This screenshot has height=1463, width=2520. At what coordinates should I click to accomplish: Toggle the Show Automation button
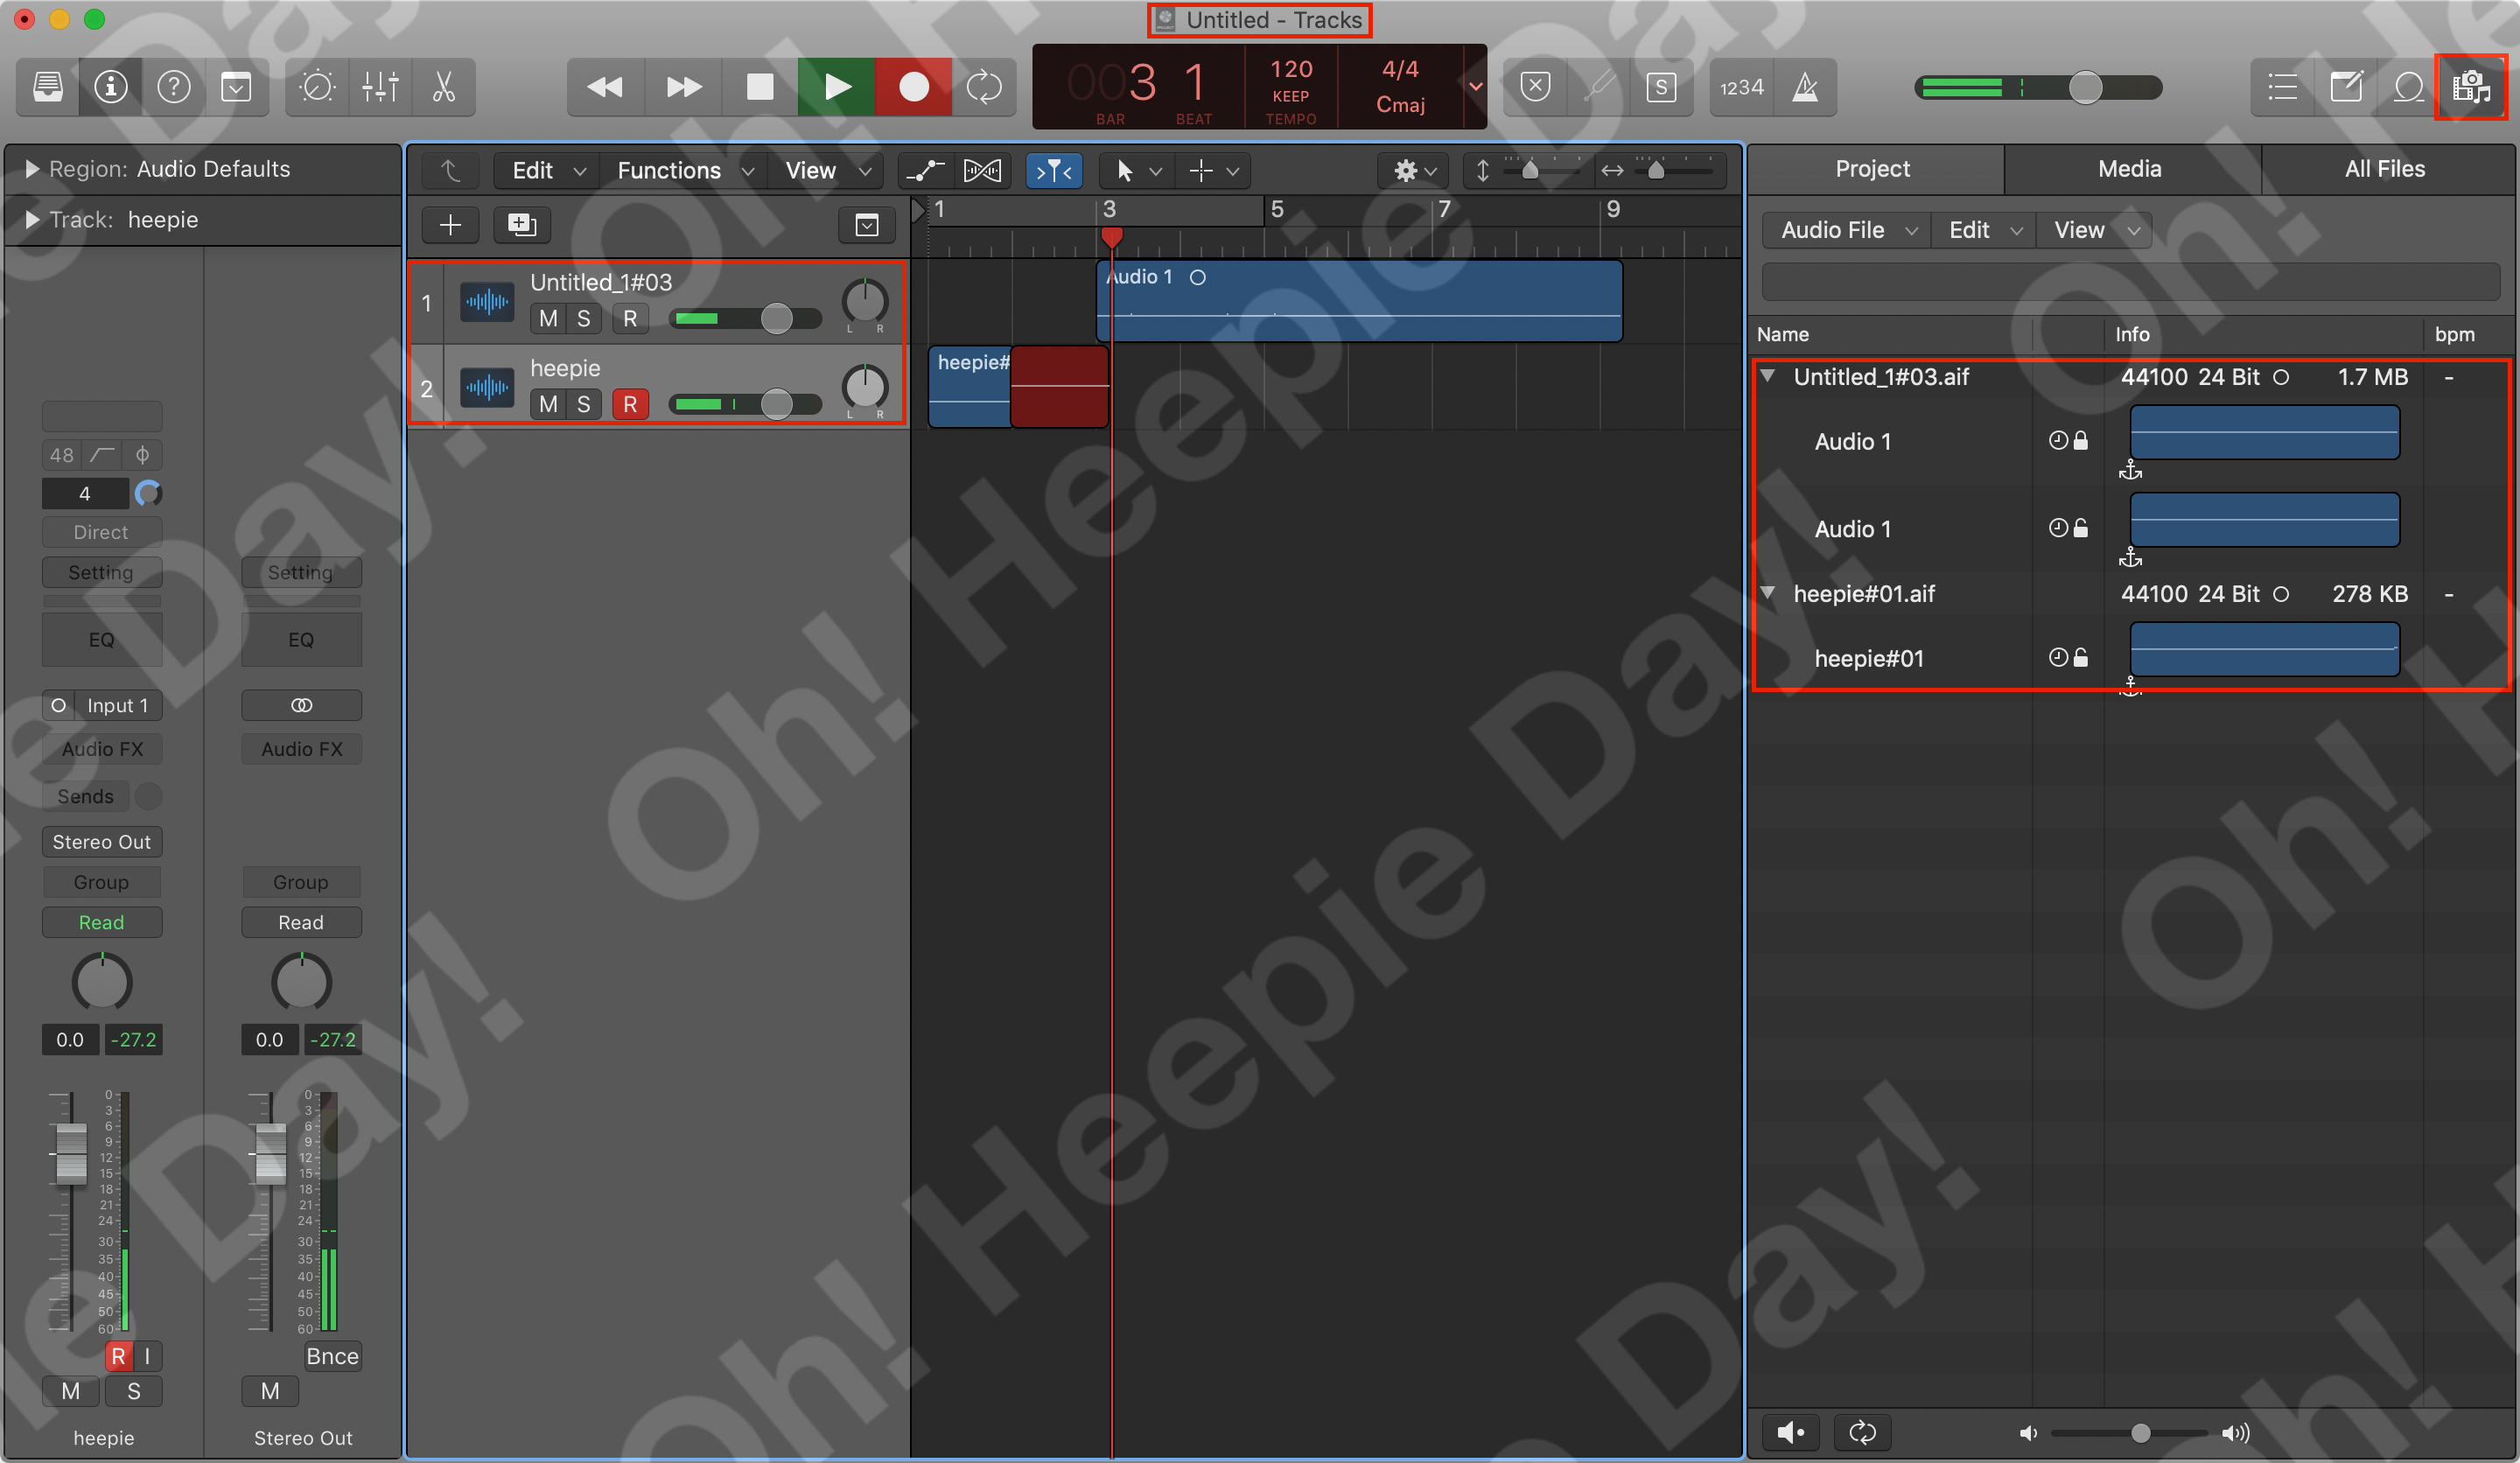(926, 171)
